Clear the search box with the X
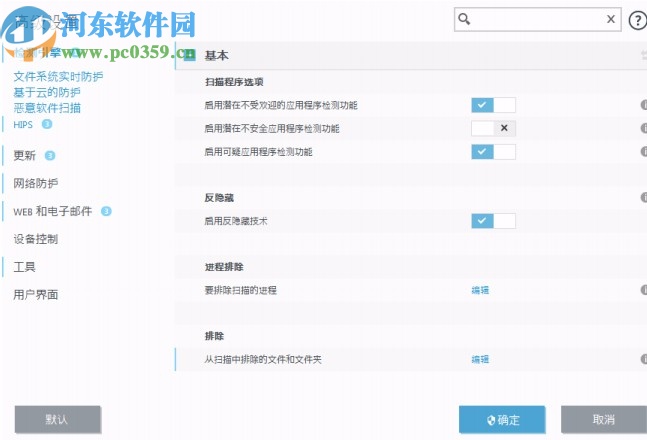The height and width of the screenshot is (440, 647). (611, 19)
